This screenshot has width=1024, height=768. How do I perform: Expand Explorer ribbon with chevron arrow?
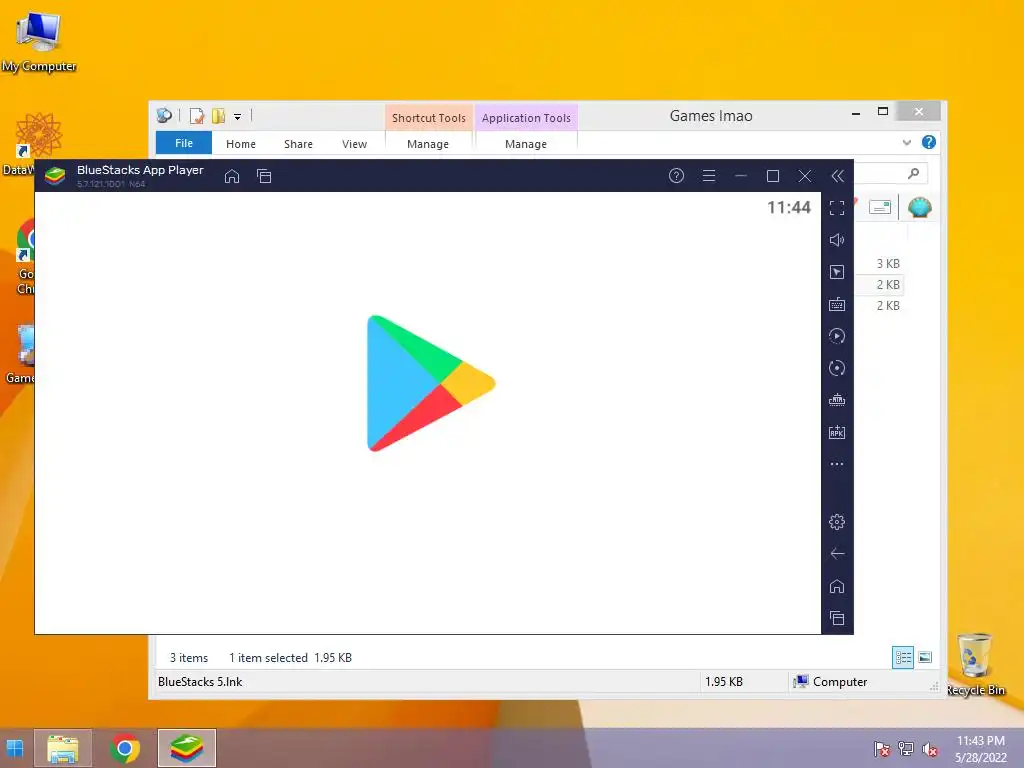point(906,142)
